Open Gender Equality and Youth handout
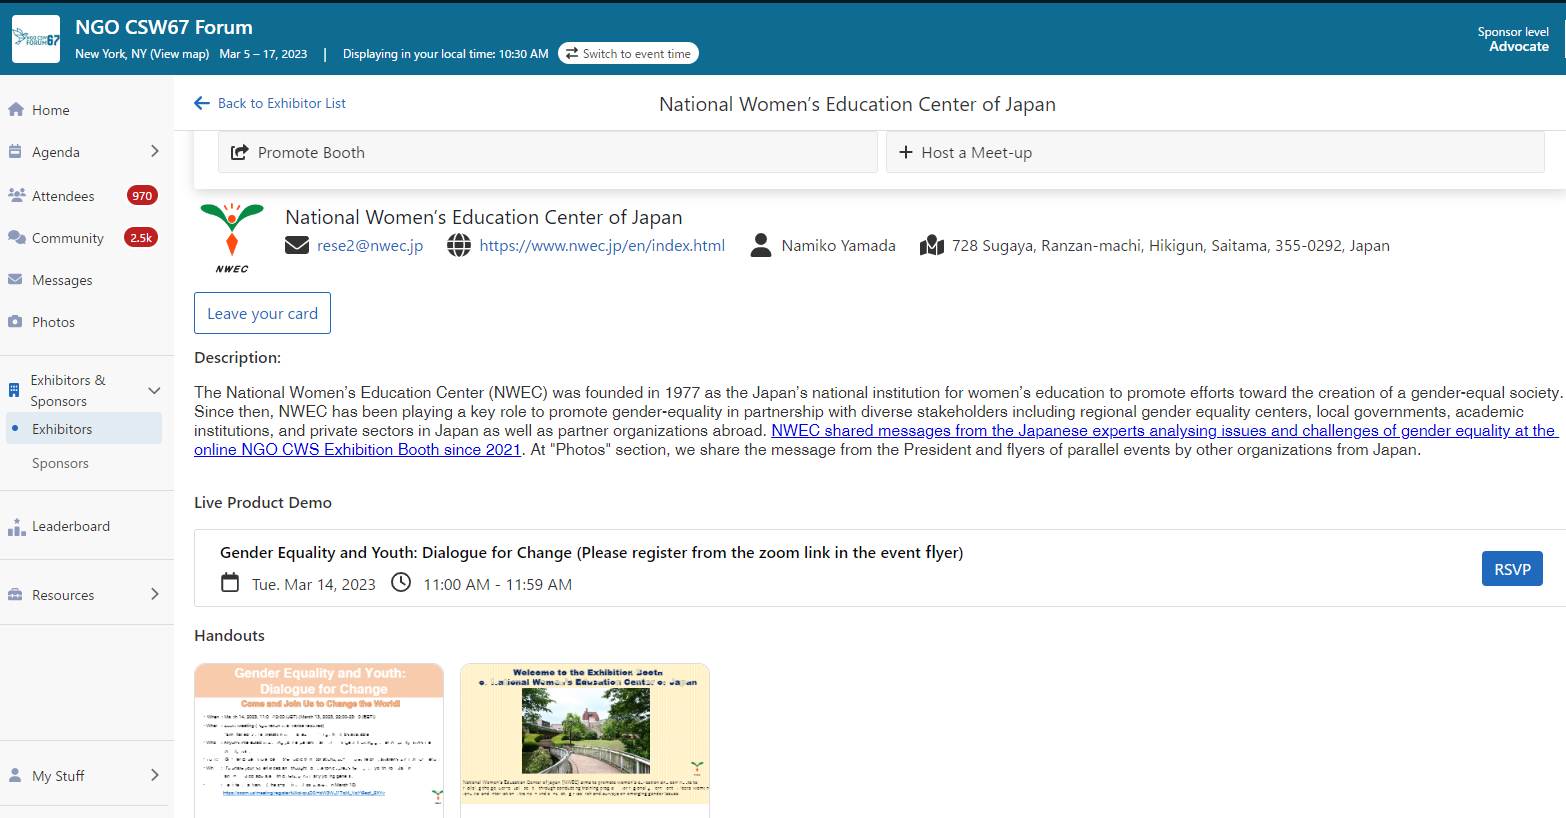This screenshot has width=1566, height=818. pos(319,740)
